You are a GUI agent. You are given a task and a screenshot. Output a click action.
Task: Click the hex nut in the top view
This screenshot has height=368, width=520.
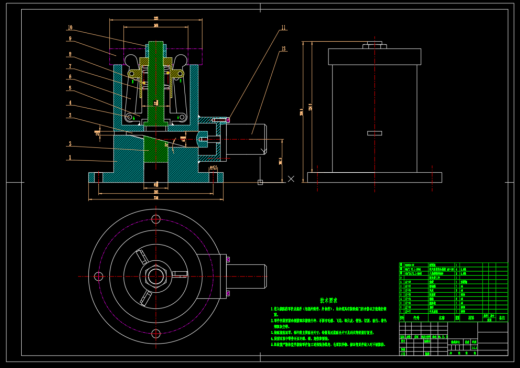[156, 276]
